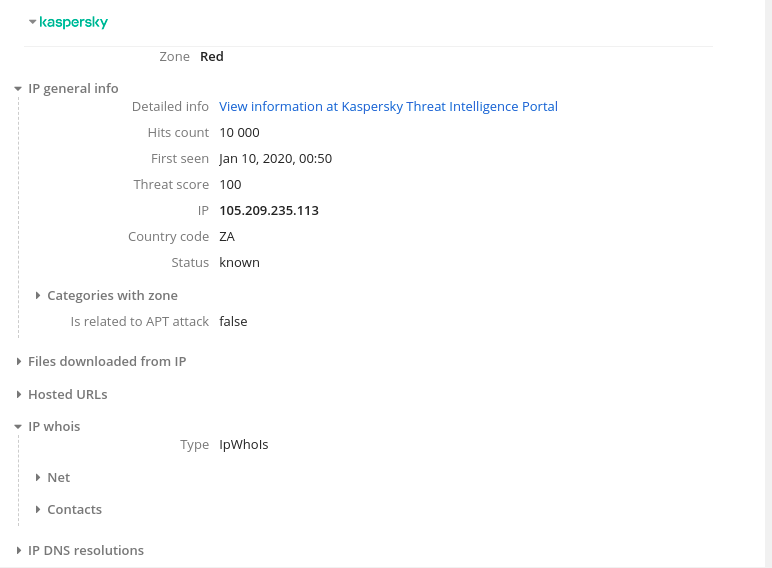Click the Status value known
This screenshot has width=772, height=568.
coord(239,262)
